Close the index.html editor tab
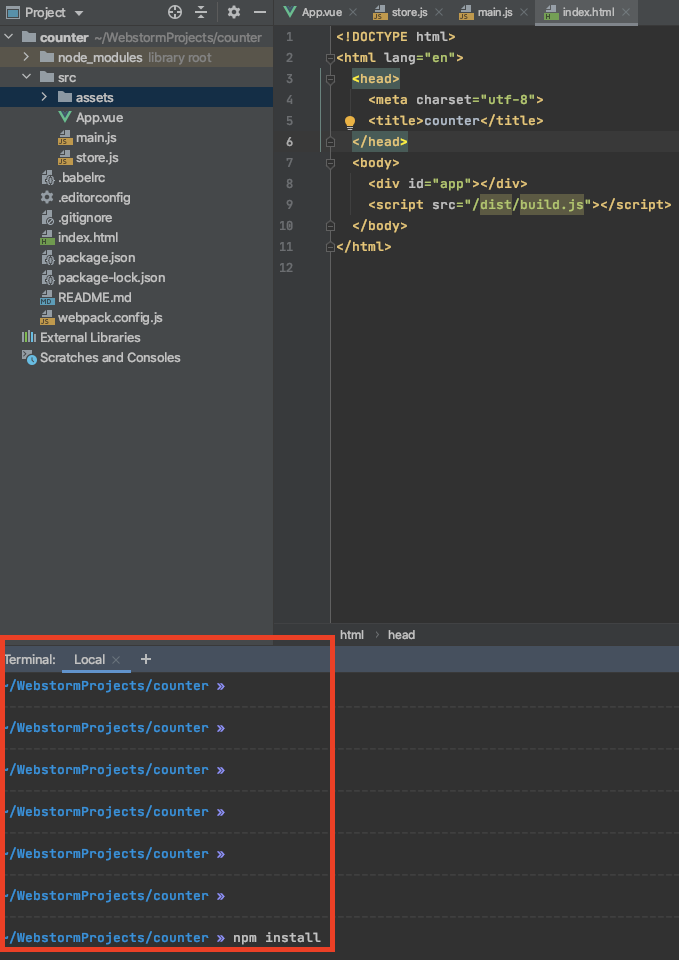Screen dimensions: 679x960 (x=626, y=12)
